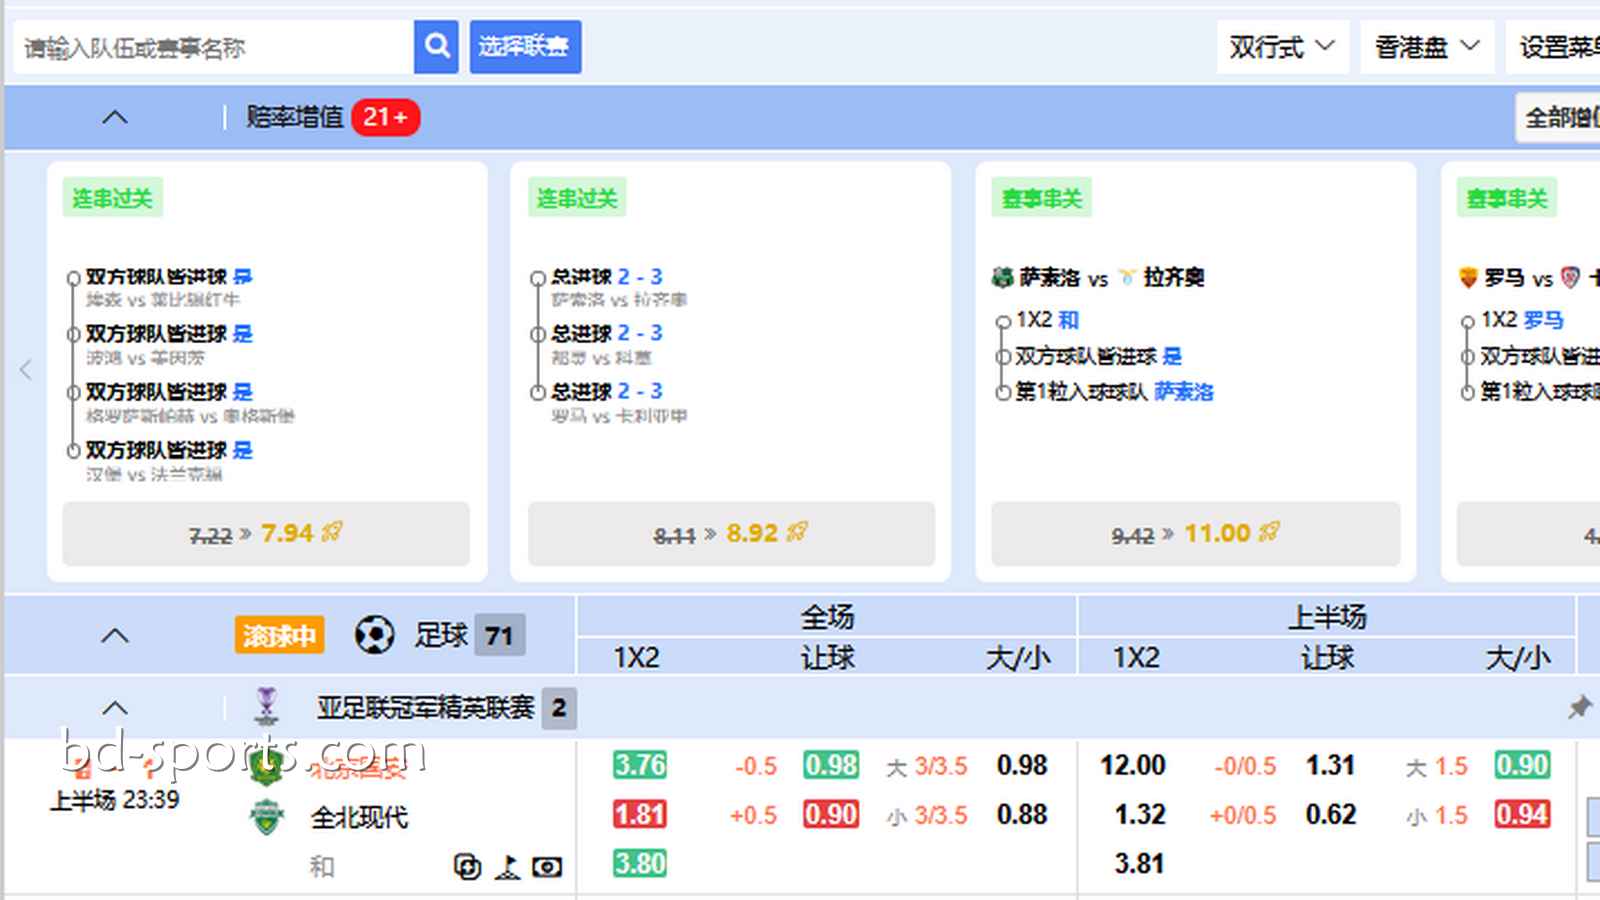
Task: Bet the boosted 7.94 parlay
Action: point(266,533)
